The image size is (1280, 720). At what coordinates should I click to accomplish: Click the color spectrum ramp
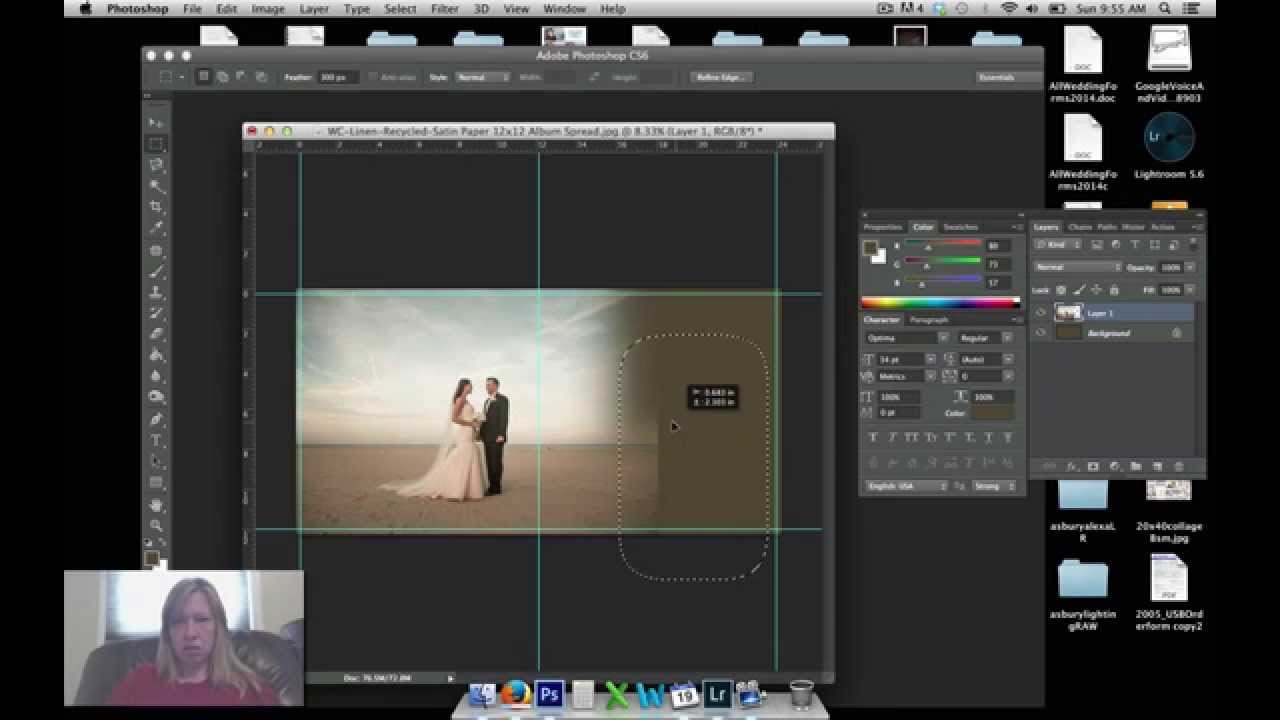pos(940,302)
